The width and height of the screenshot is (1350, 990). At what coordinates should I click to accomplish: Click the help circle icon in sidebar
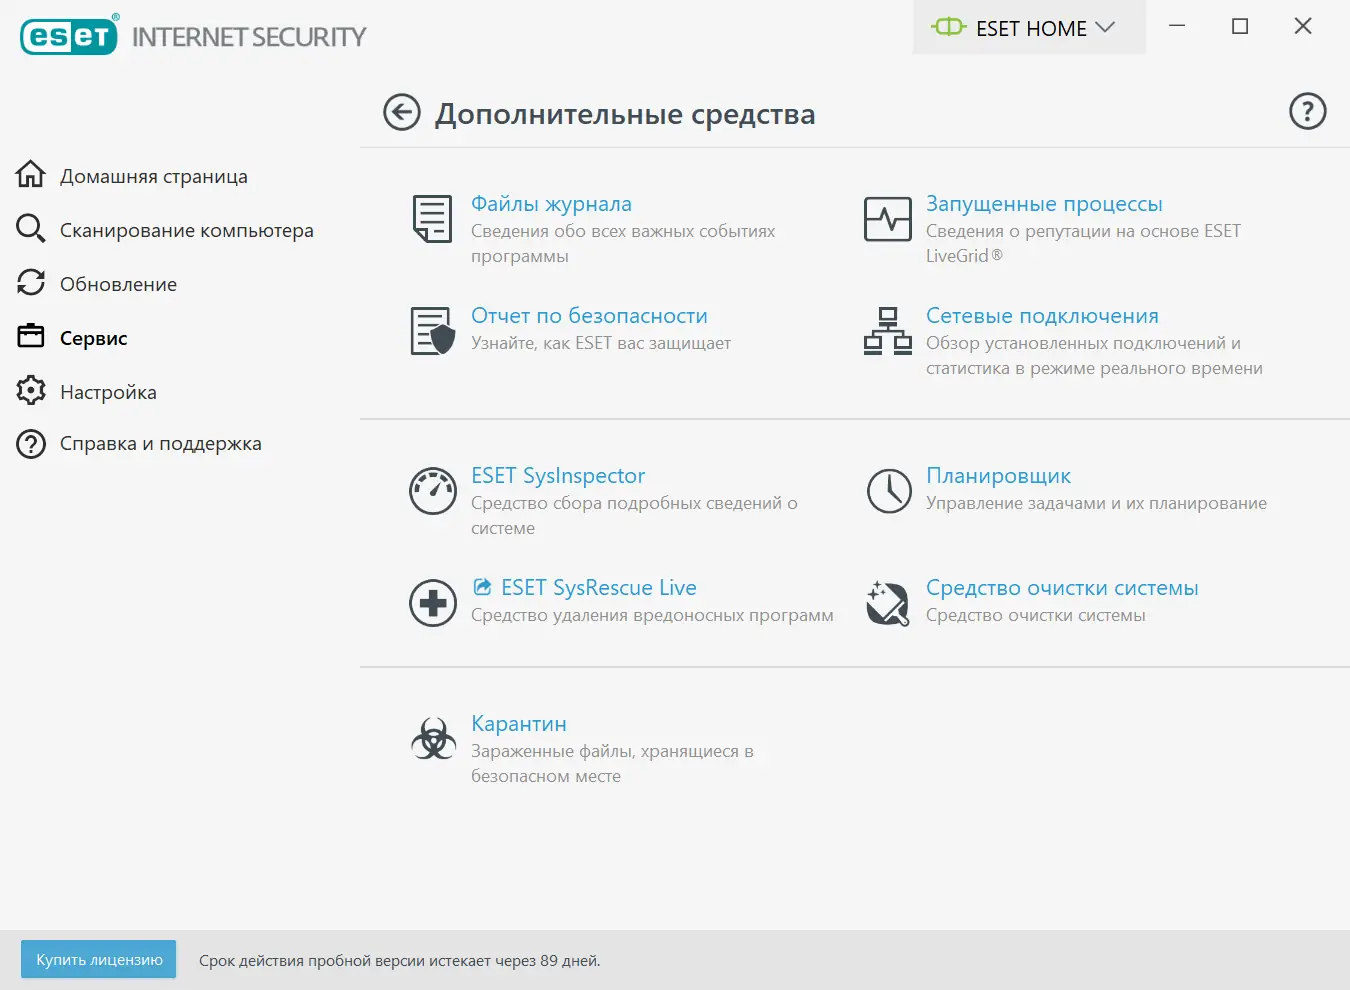pyautogui.click(x=31, y=444)
